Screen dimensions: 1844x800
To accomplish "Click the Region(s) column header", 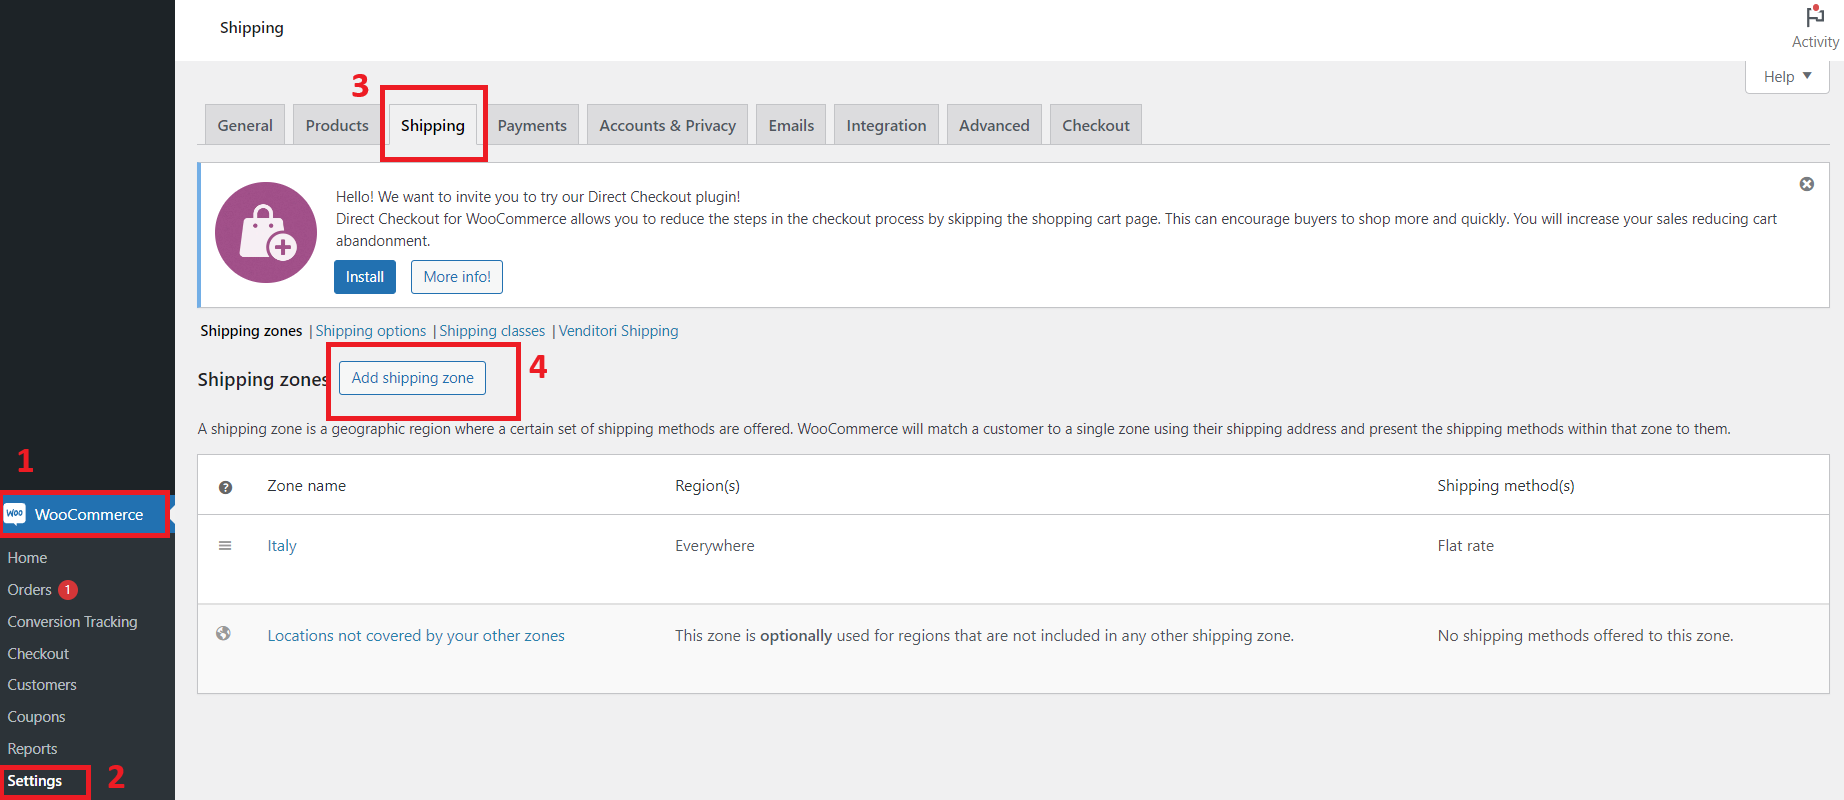I will 707,486.
